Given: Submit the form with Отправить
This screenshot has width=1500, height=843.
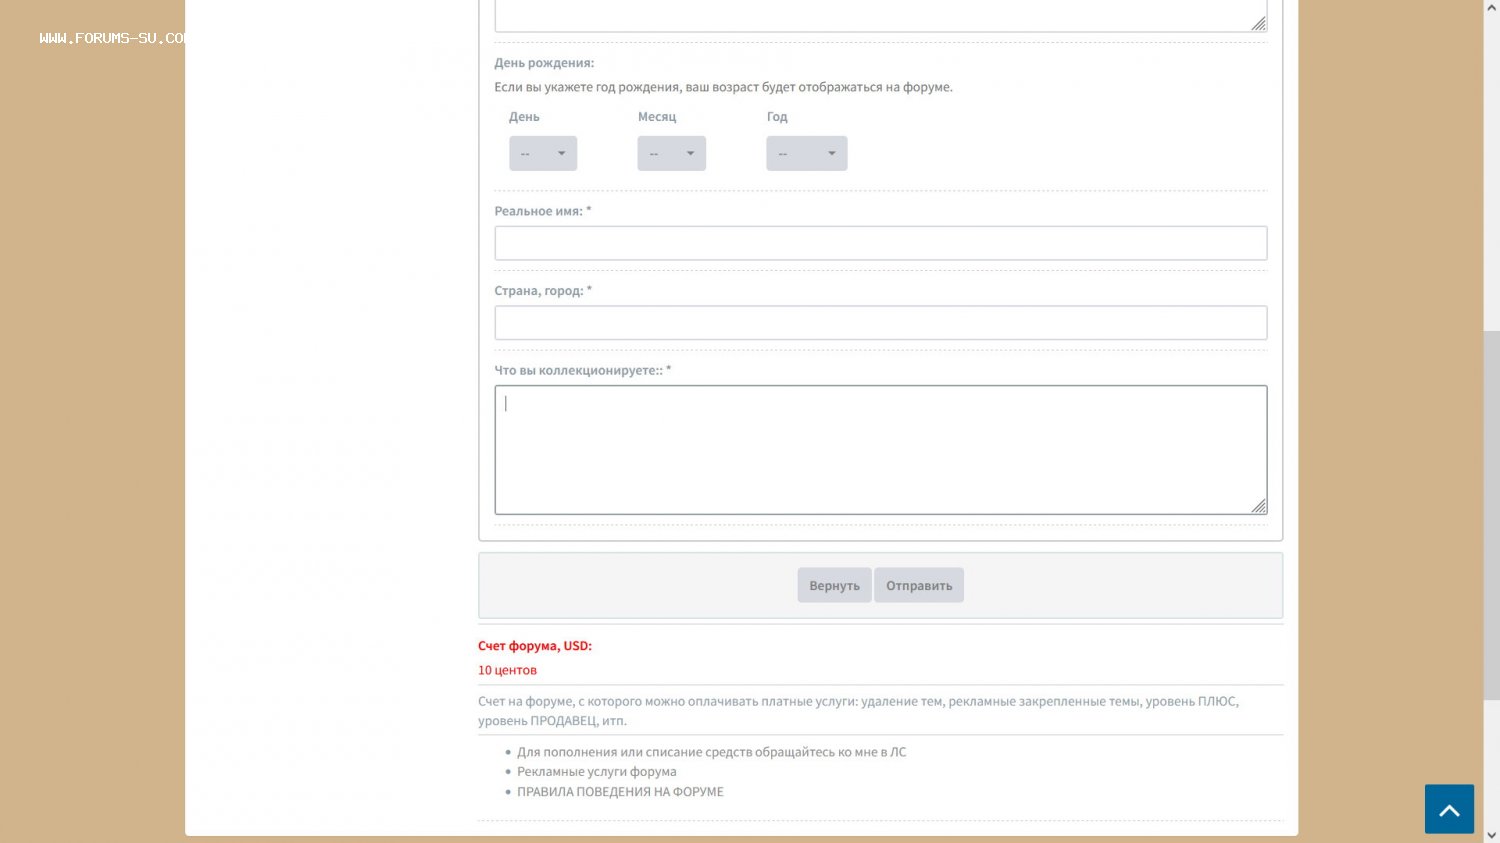Looking at the screenshot, I should pos(918,586).
